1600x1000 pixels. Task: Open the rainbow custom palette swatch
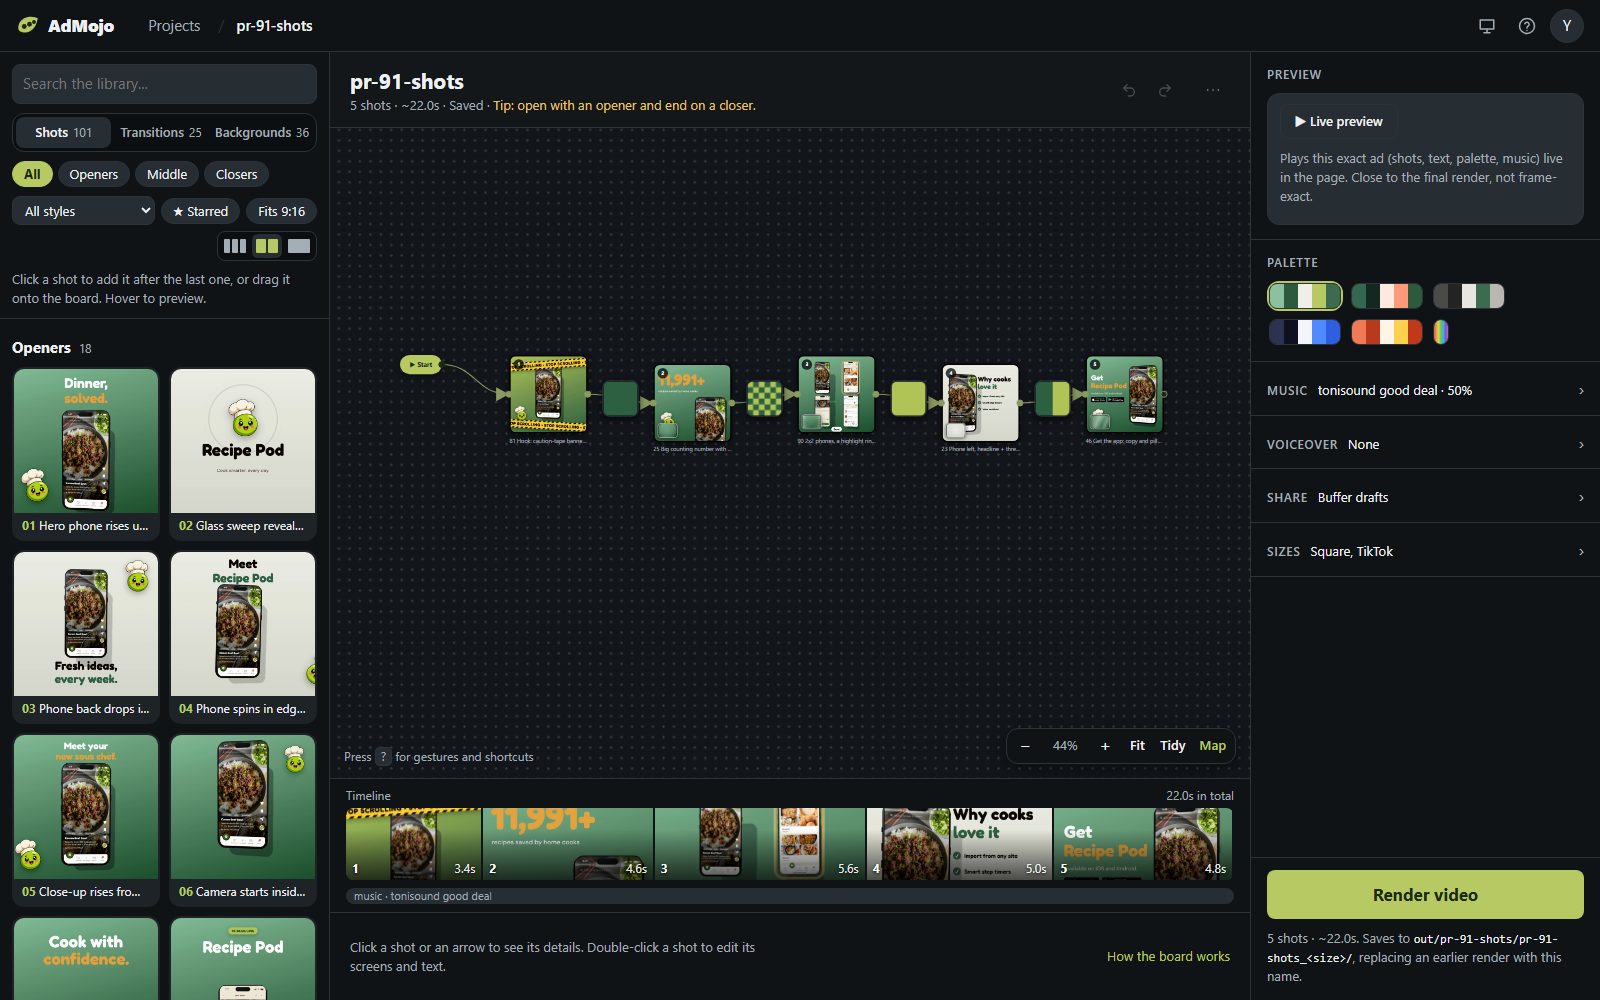coord(1441,332)
